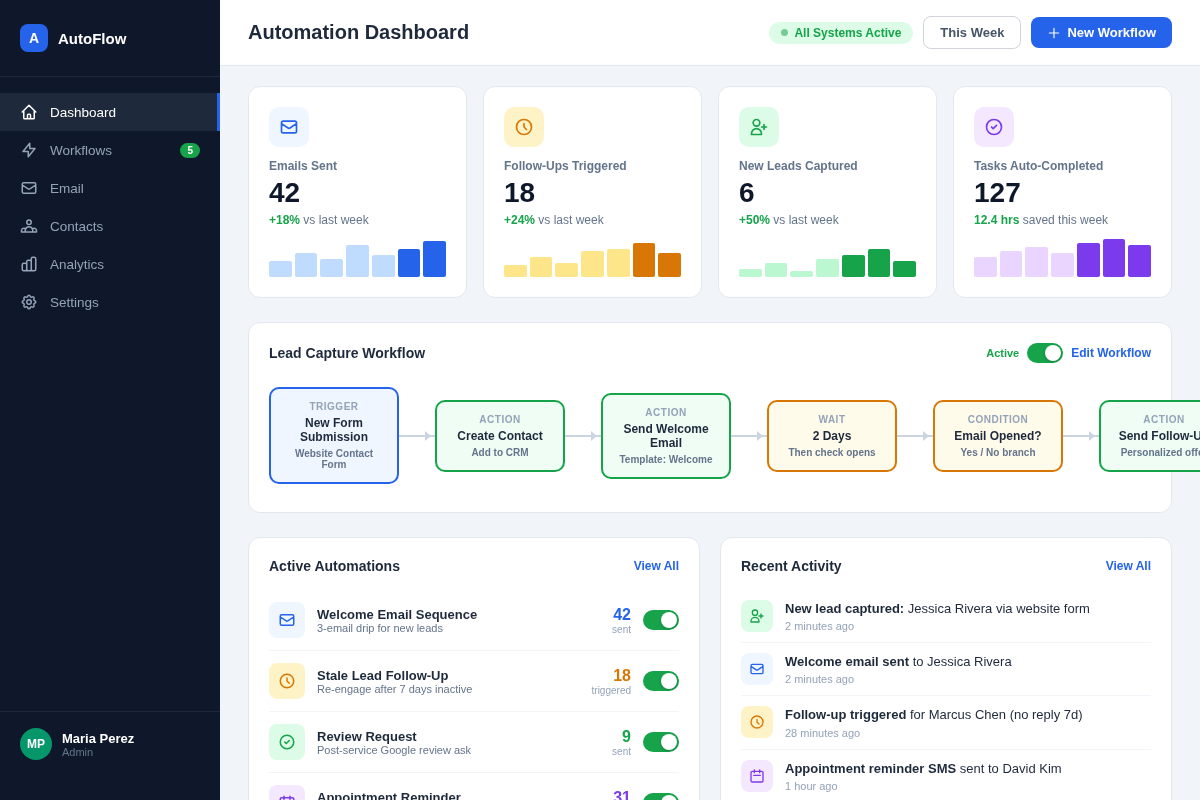This screenshot has height=800, width=1200.
Task: Click the Follow-Ups Triggered clock icon
Action: coord(524,127)
